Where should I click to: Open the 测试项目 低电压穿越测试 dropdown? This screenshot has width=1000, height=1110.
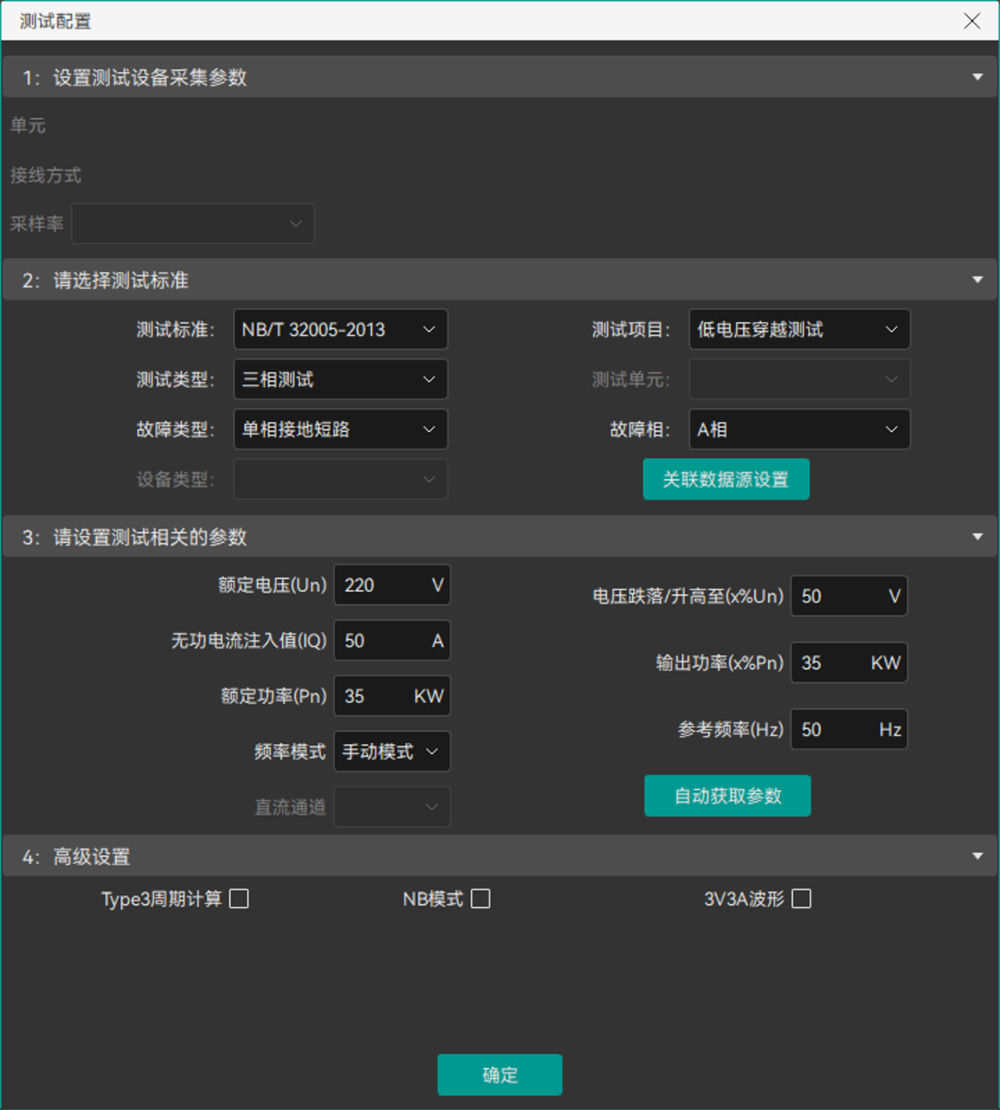[x=799, y=329]
